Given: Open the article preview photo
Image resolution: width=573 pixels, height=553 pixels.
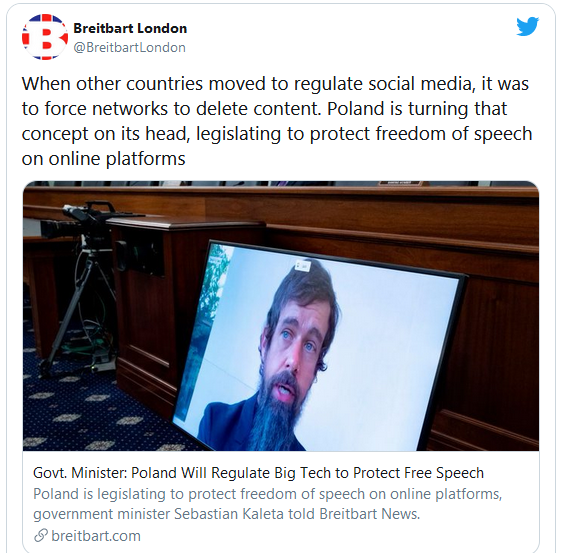Looking at the screenshot, I should tap(281, 316).
